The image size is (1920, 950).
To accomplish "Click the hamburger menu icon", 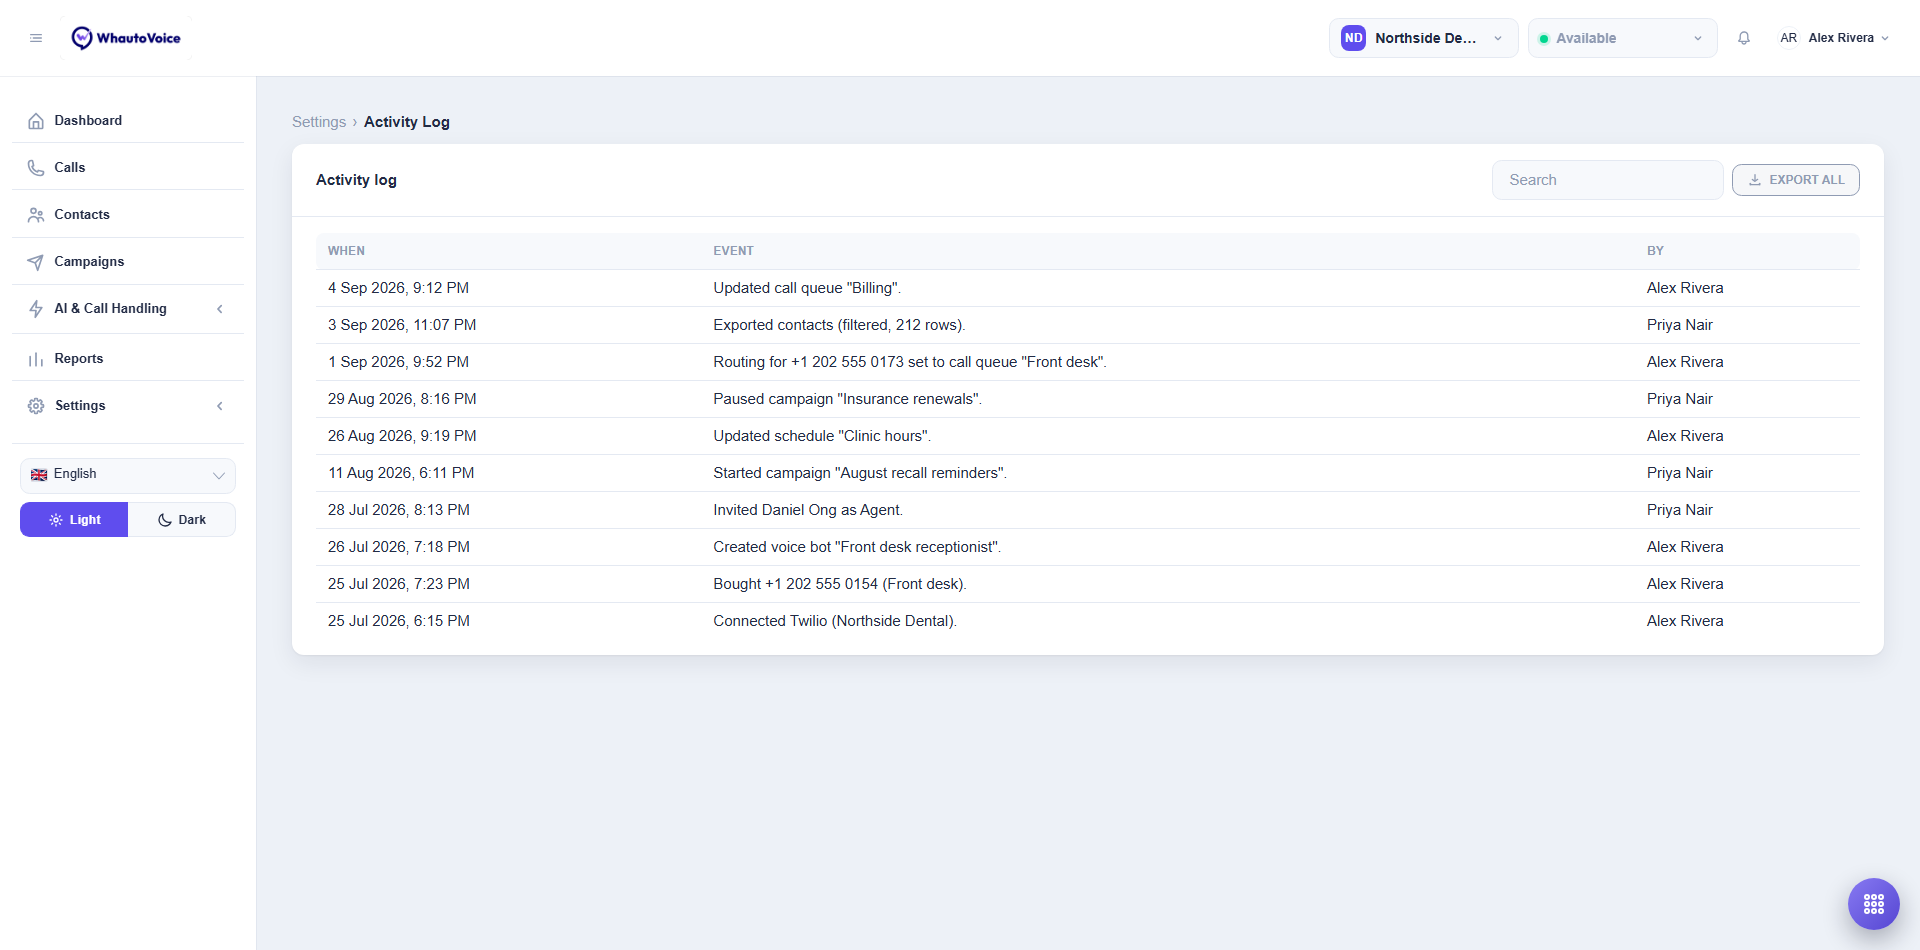I will tap(36, 38).
